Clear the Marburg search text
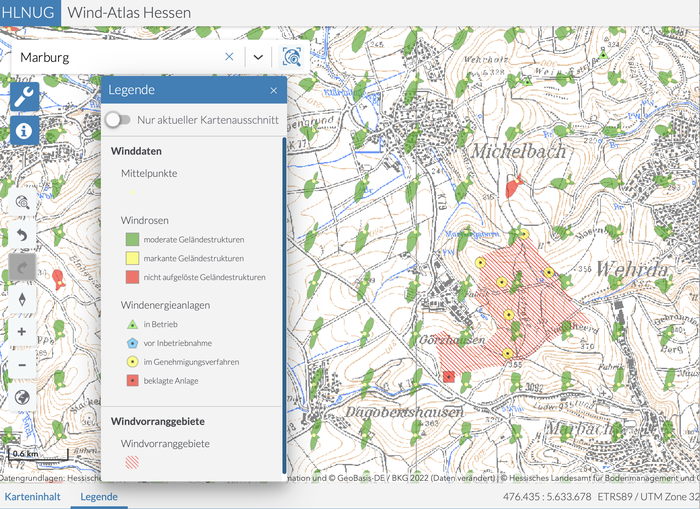Viewport: 700px width, 509px height. pyautogui.click(x=229, y=57)
